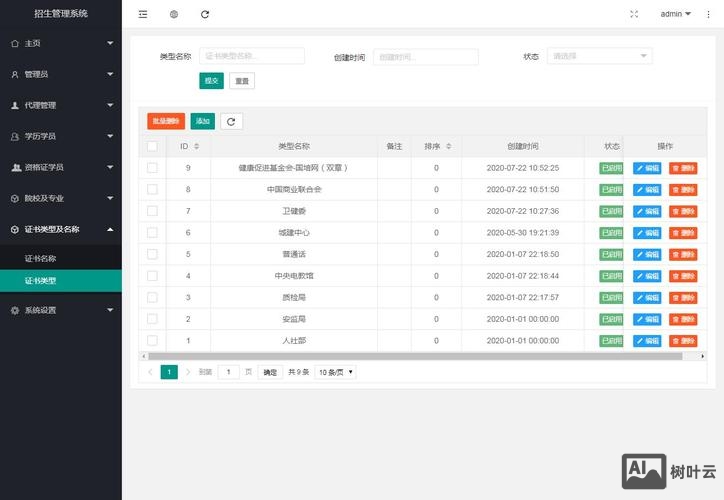Open the website globe icon in top bar

(174, 14)
